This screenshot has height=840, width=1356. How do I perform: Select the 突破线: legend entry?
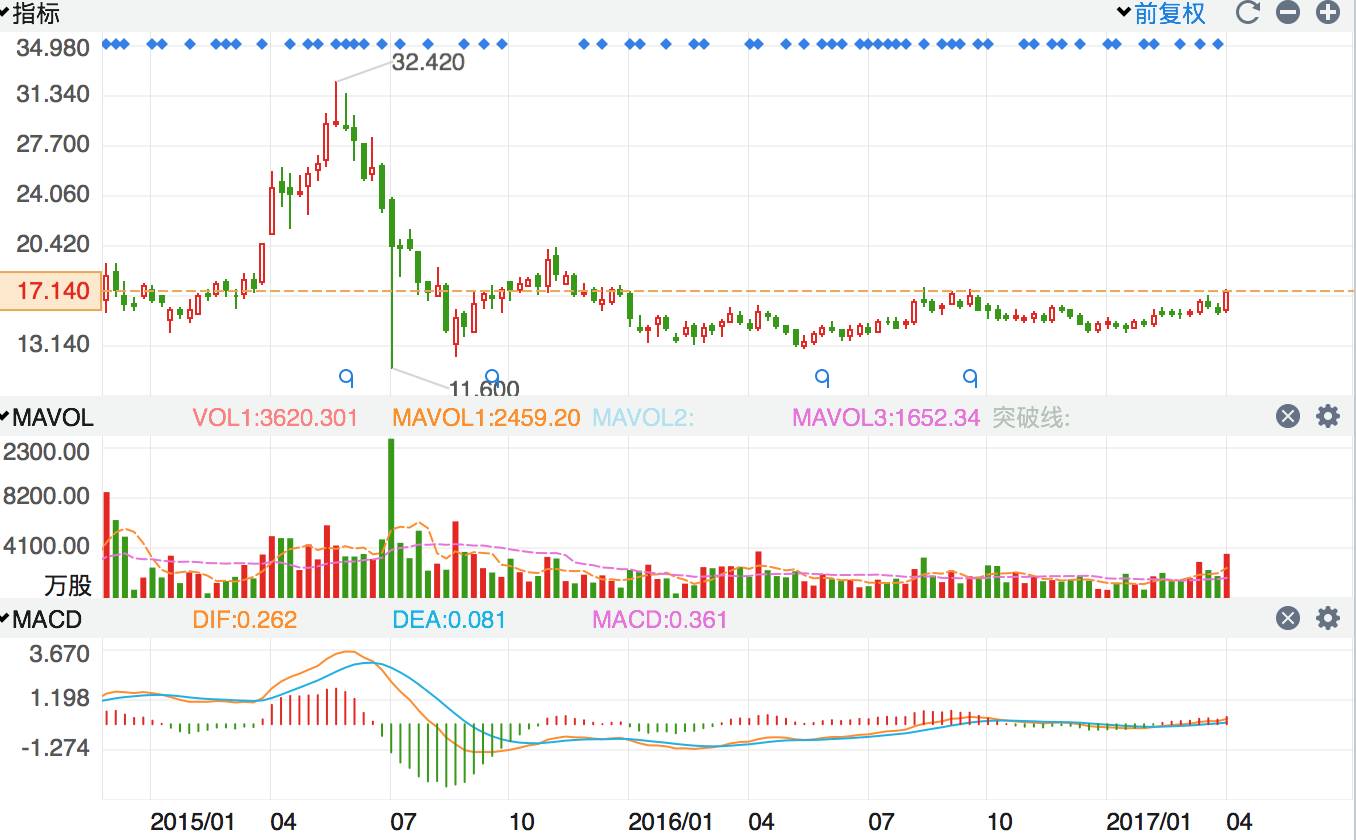[1031, 417]
